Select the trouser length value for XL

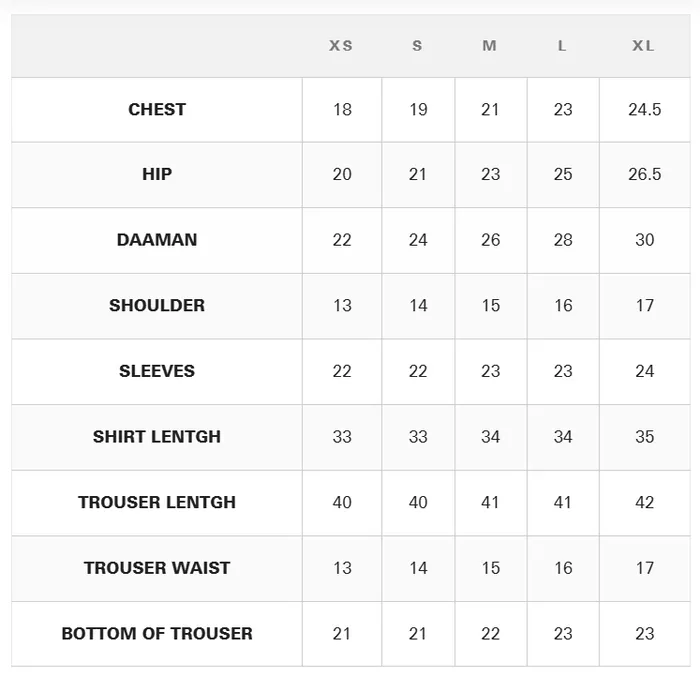click(x=644, y=502)
